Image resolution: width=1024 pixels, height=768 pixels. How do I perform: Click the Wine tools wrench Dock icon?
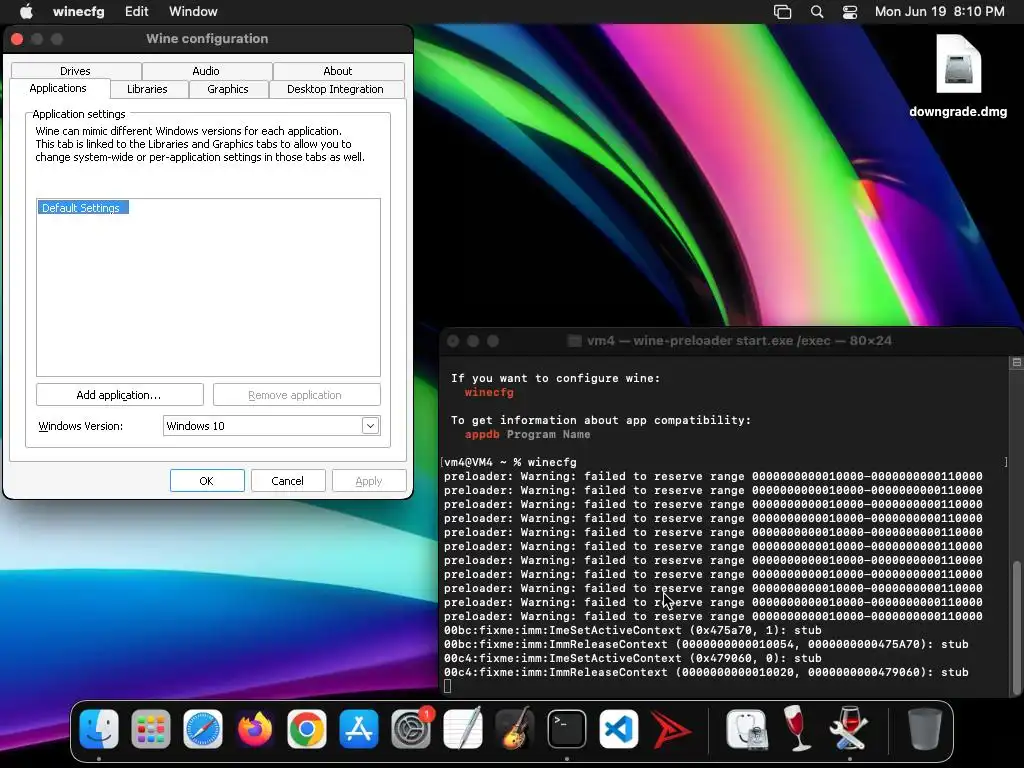click(849, 729)
